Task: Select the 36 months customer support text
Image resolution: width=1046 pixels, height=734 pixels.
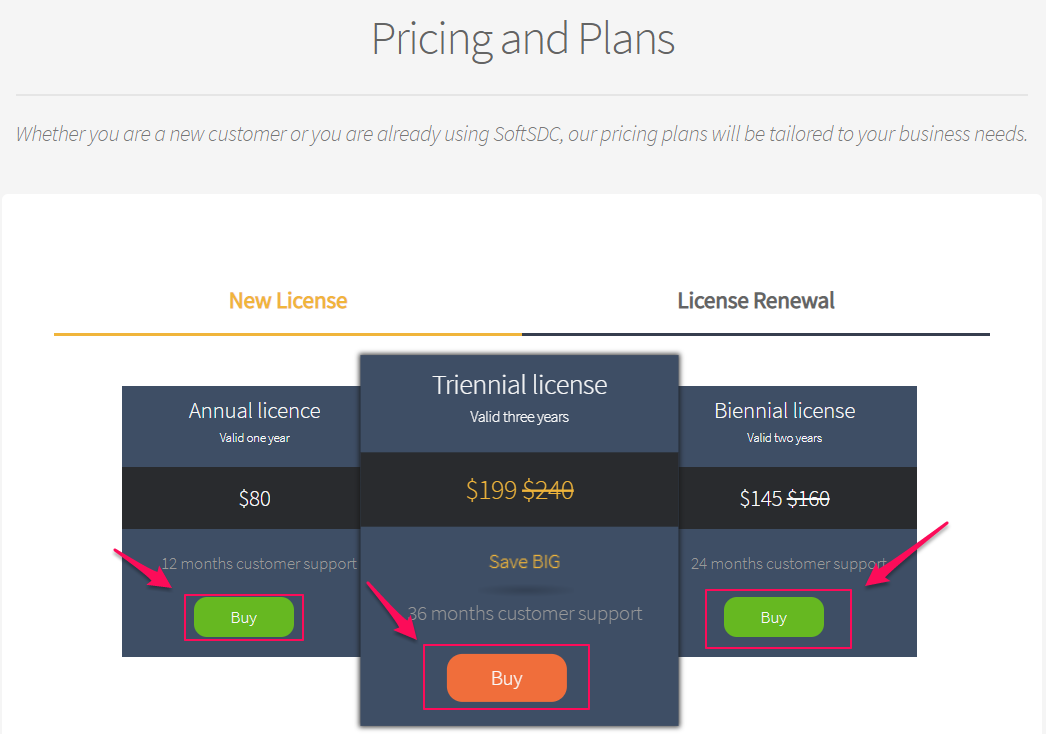Action: coord(525,614)
